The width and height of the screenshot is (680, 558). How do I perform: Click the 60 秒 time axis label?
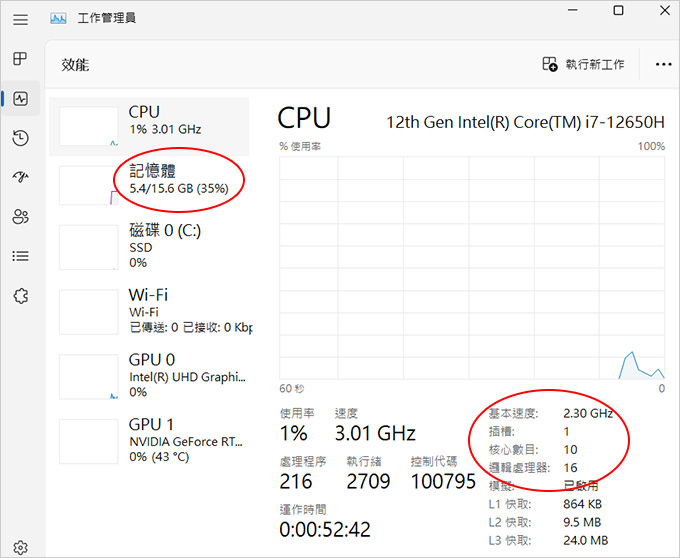click(x=292, y=388)
